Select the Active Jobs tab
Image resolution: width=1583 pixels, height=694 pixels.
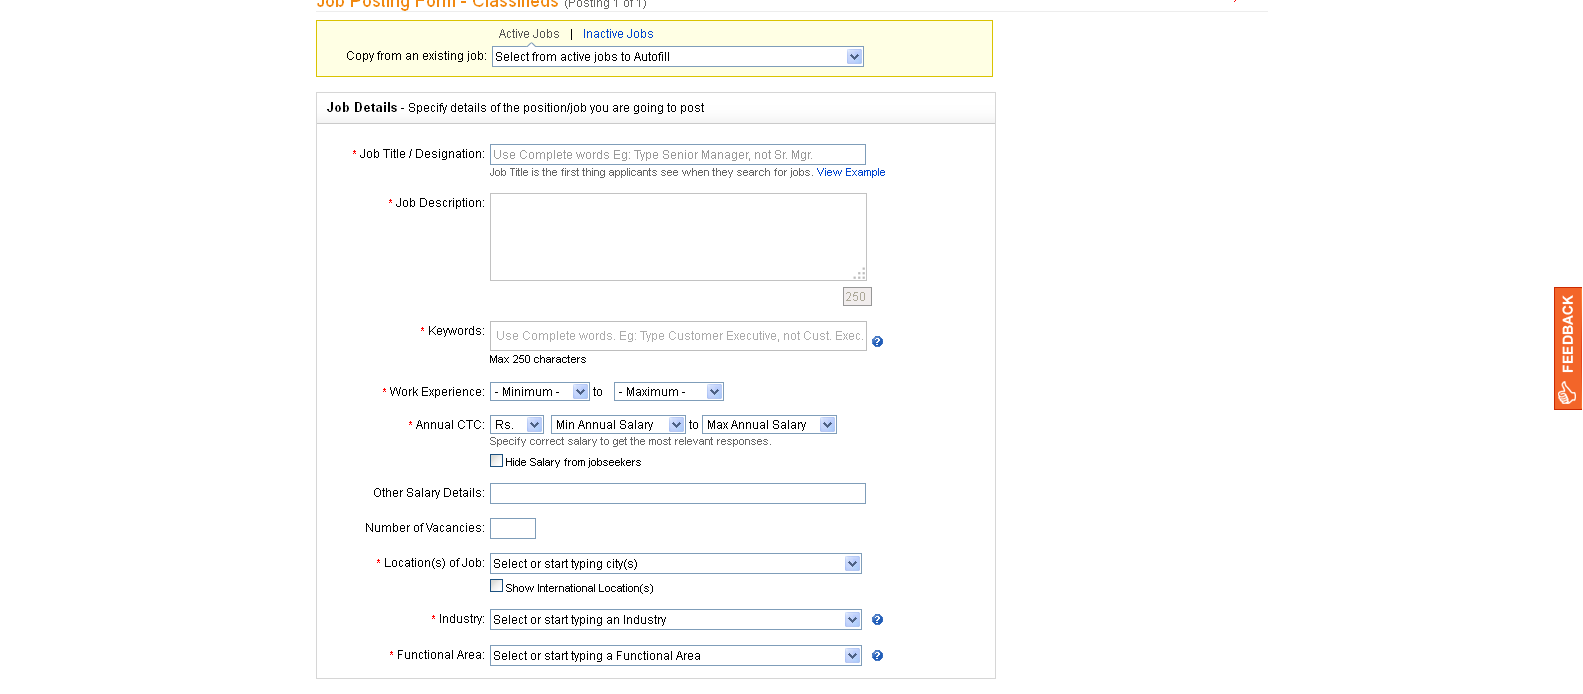tap(529, 34)
